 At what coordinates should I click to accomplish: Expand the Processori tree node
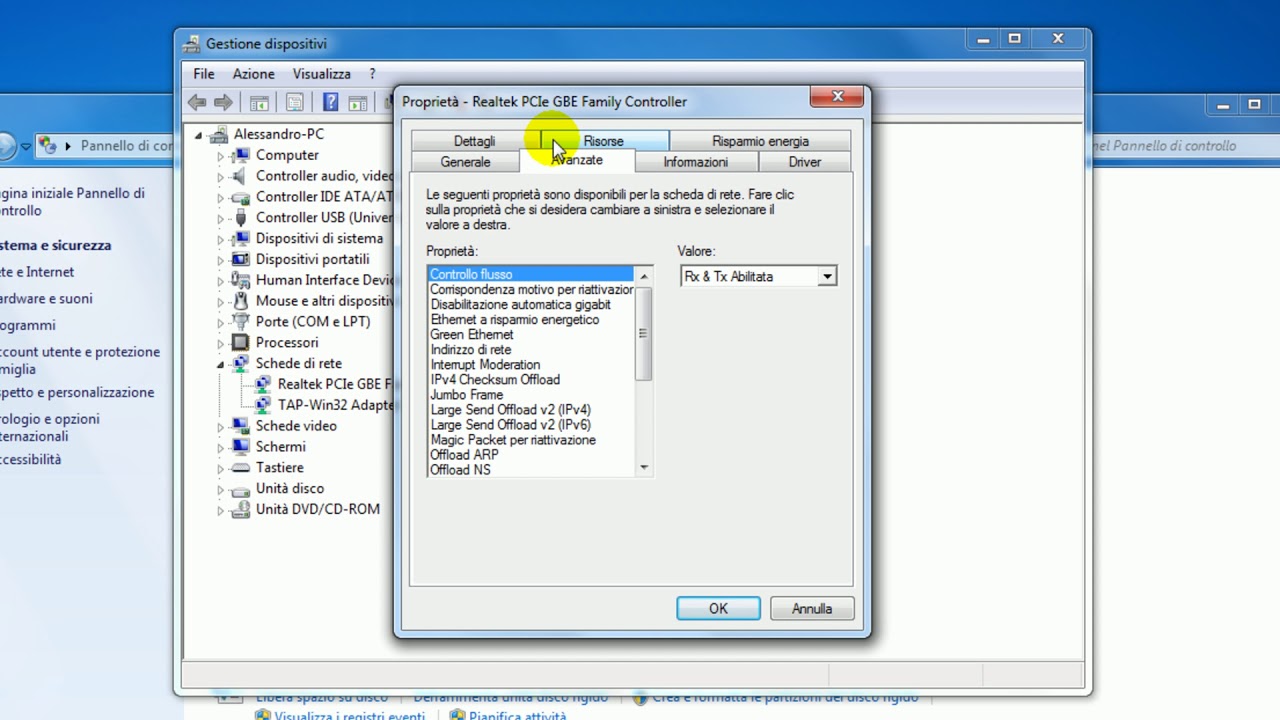point(221,343)
